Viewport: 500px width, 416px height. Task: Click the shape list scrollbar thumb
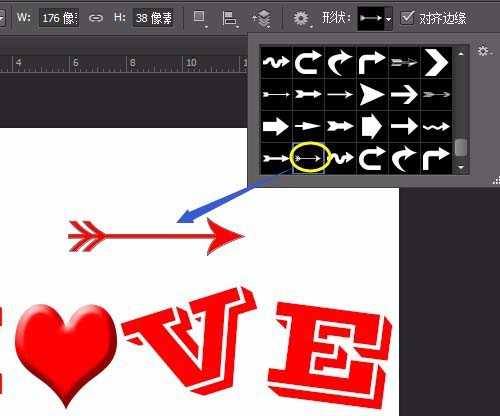coord(461,147)
